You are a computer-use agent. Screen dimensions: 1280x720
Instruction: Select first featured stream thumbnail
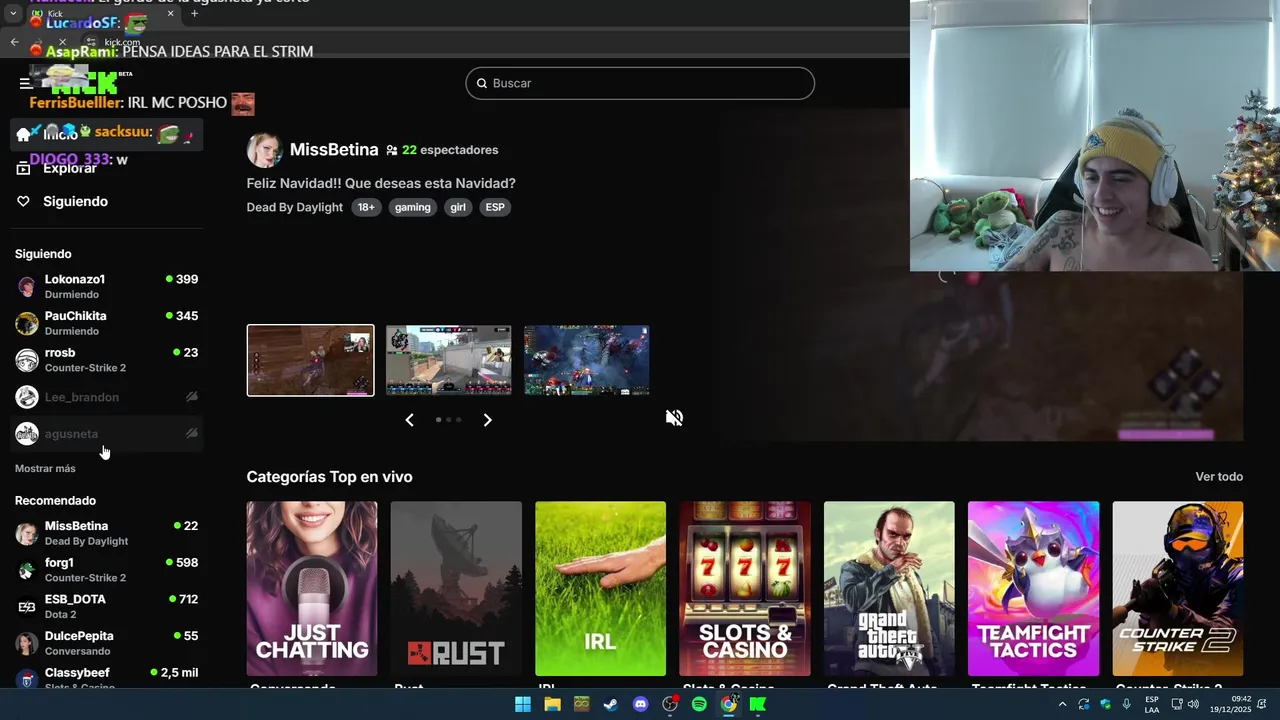click(311, 360)
